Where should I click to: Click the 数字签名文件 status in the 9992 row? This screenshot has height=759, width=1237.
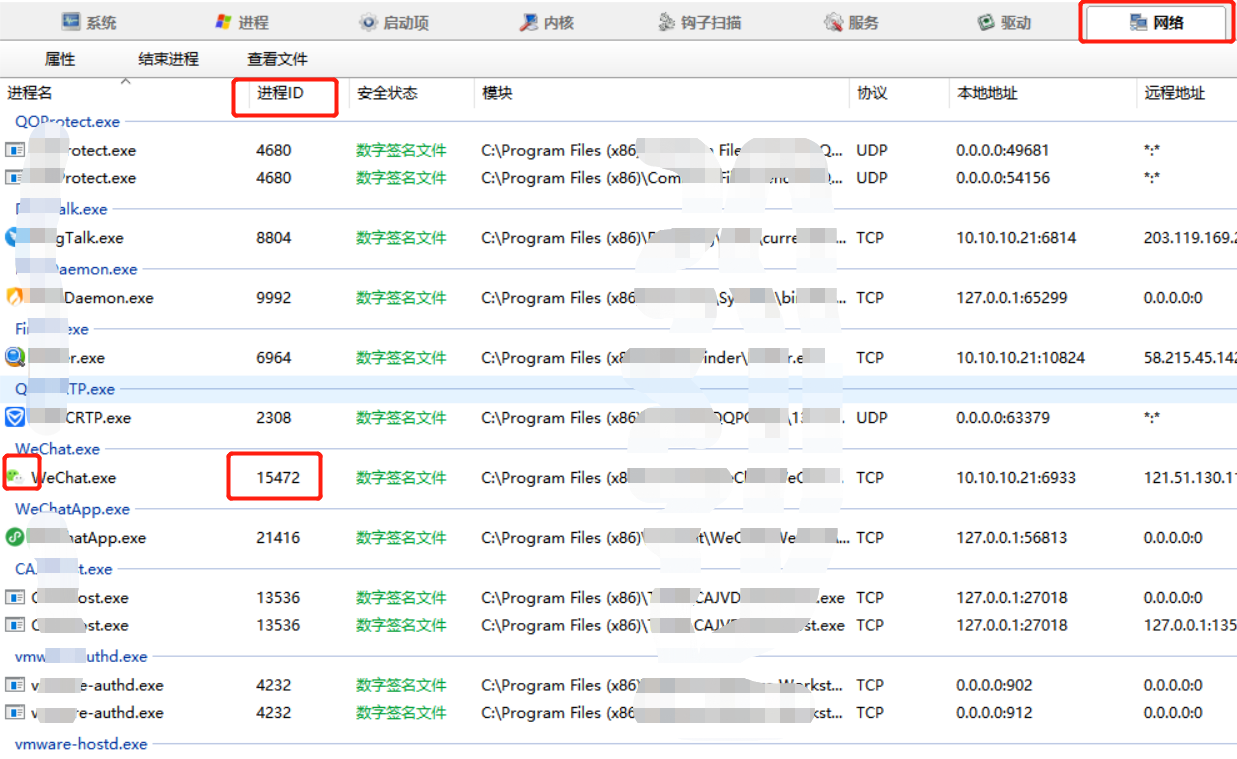(x=401, y=298)
